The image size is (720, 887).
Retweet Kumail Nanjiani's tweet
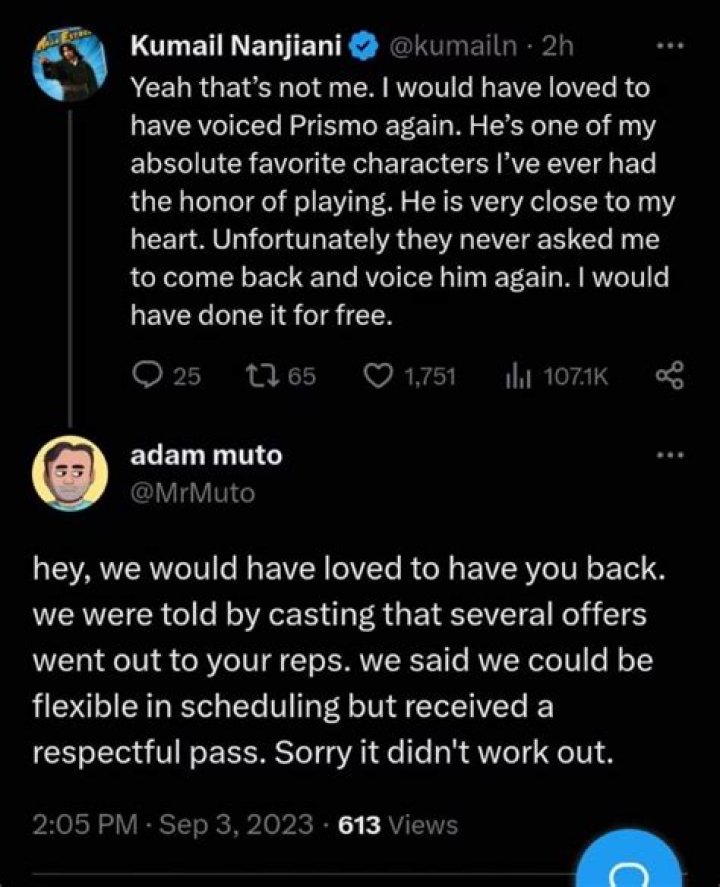pos(260,375)
